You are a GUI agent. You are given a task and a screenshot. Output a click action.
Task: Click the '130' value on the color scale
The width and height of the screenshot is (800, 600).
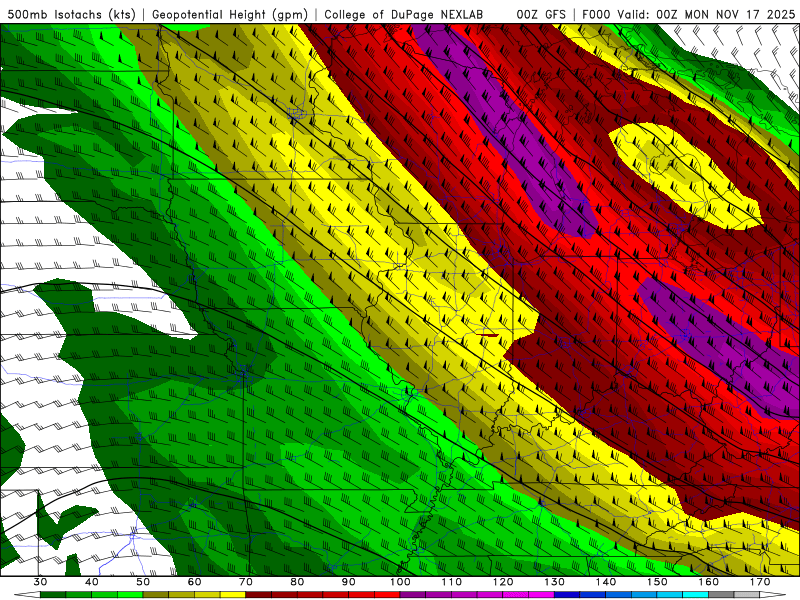pos(555,582)
